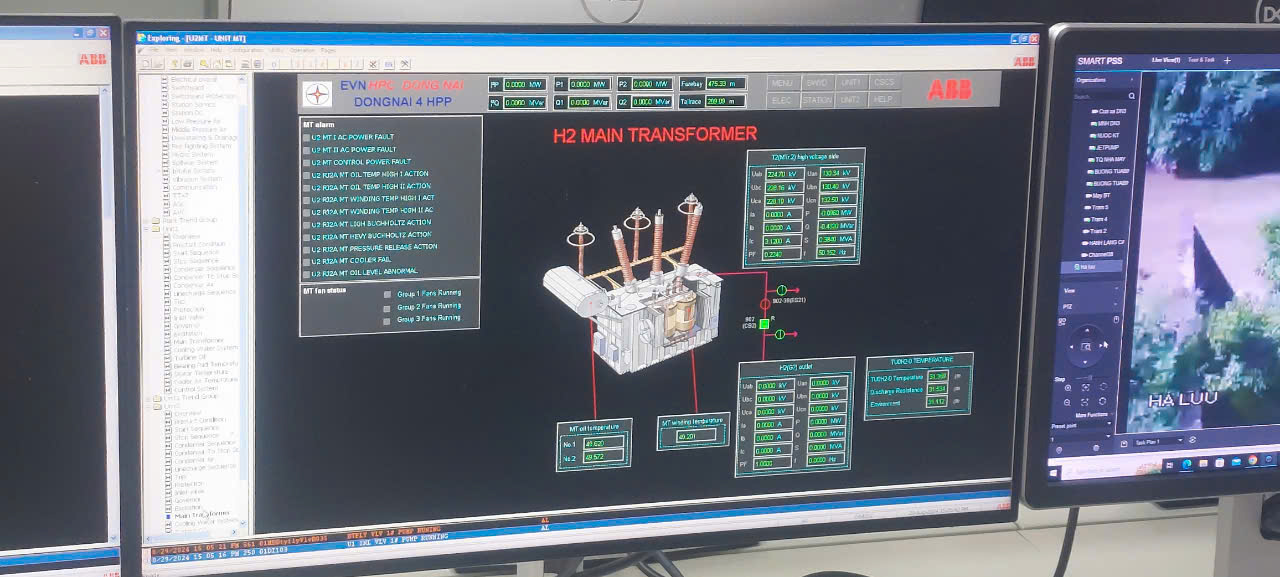Viewport: 1280px width, 577px height.
Task: Click the red ABB logo in the HMI header
Action: [949, 90]
